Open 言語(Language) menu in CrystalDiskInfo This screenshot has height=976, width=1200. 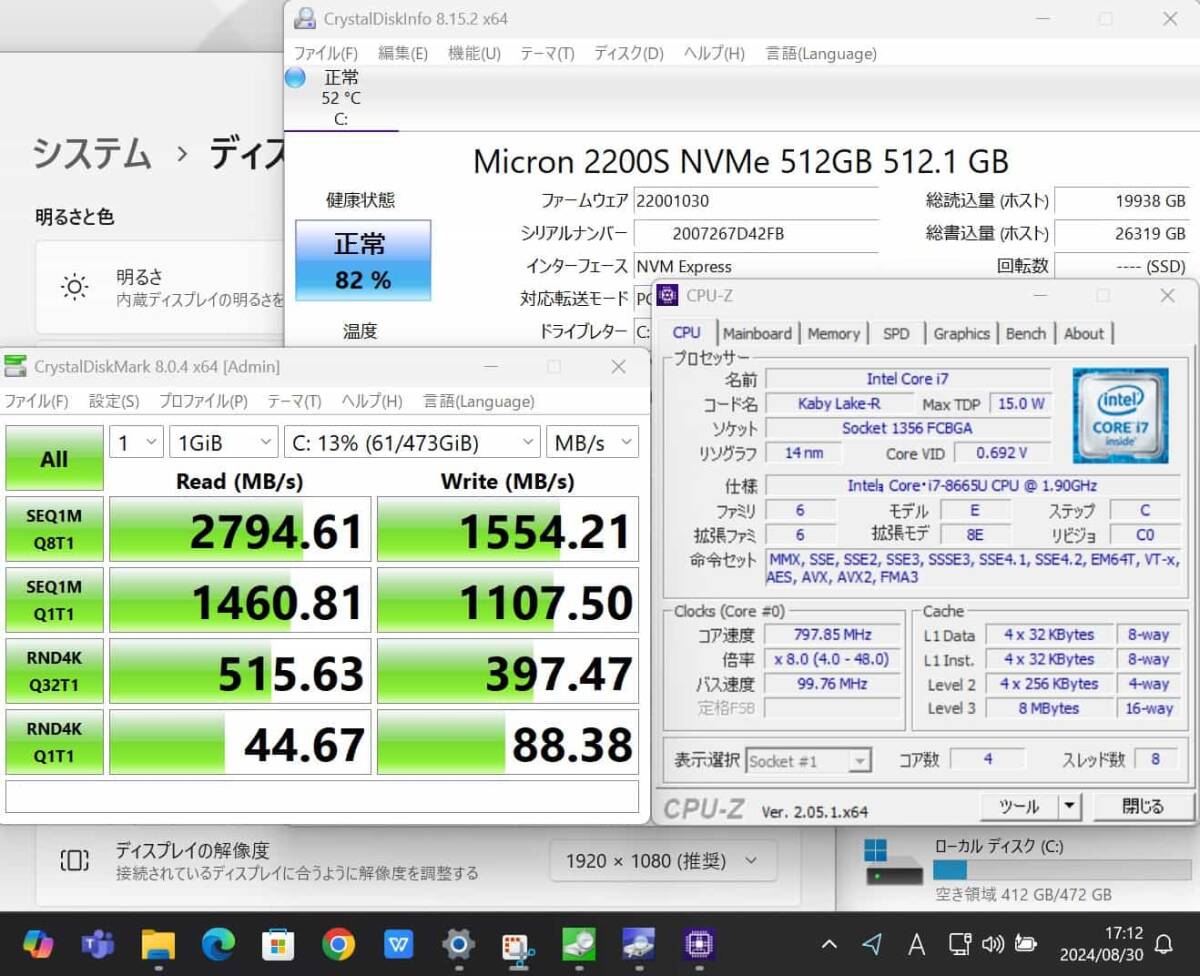coord(821,53)
